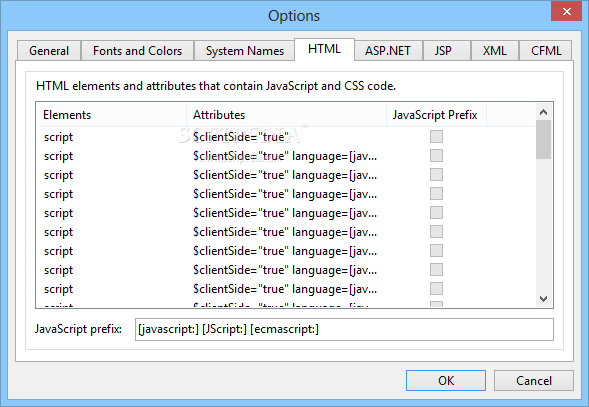Dismiss the dialog with Cancel

pos(534,381)
